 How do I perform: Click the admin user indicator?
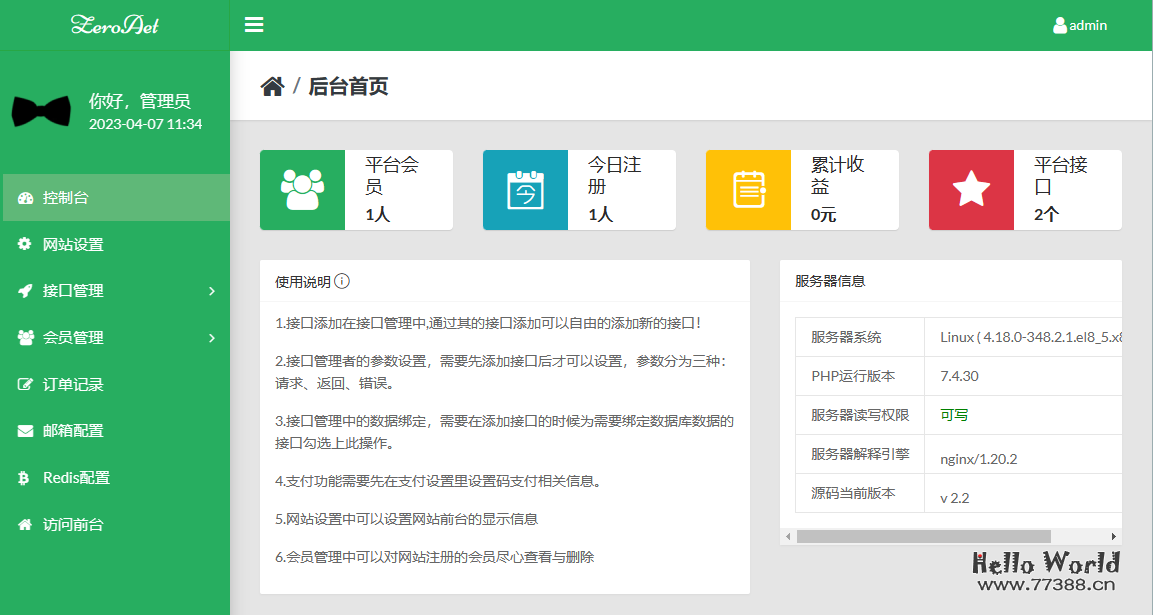(x=1080, y=25)
